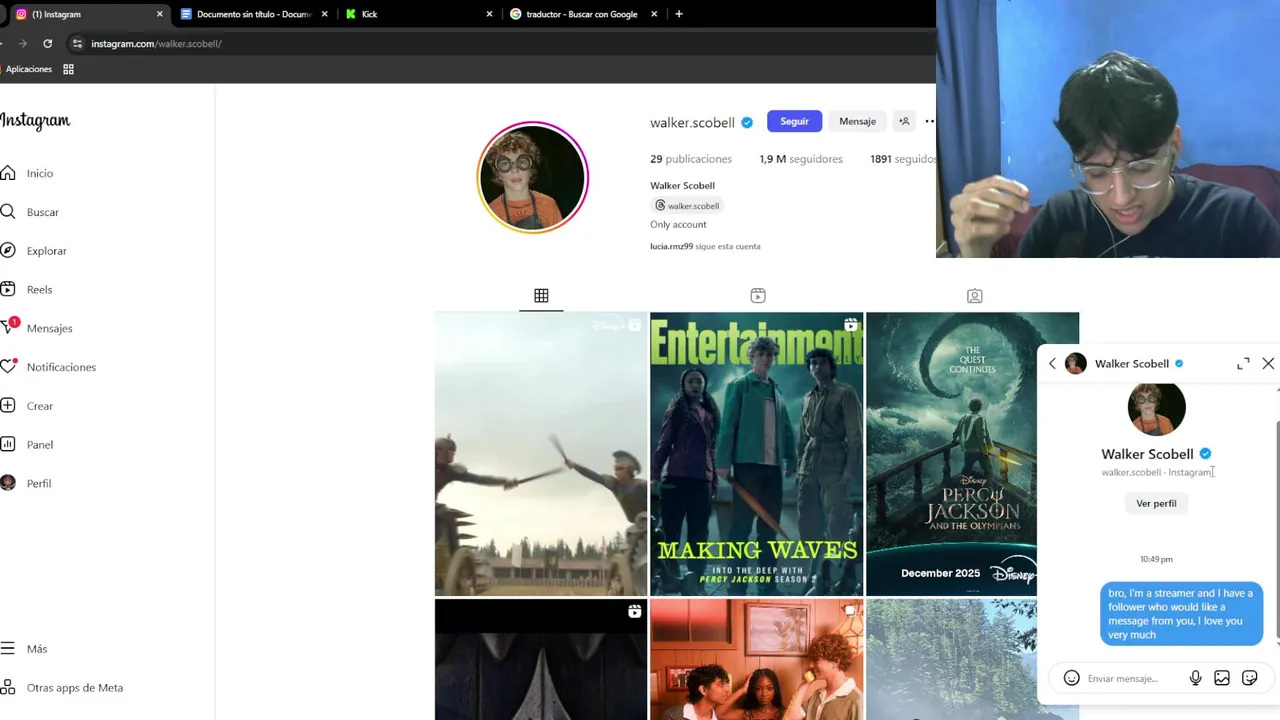Select the tagged photos tab
The height and width of the screenshot is (720, 1280).
(x=975, y=296)
